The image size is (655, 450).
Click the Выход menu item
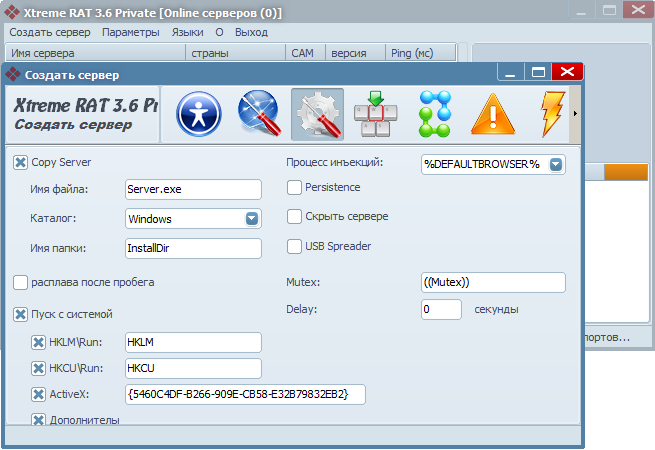click(251, 32)
